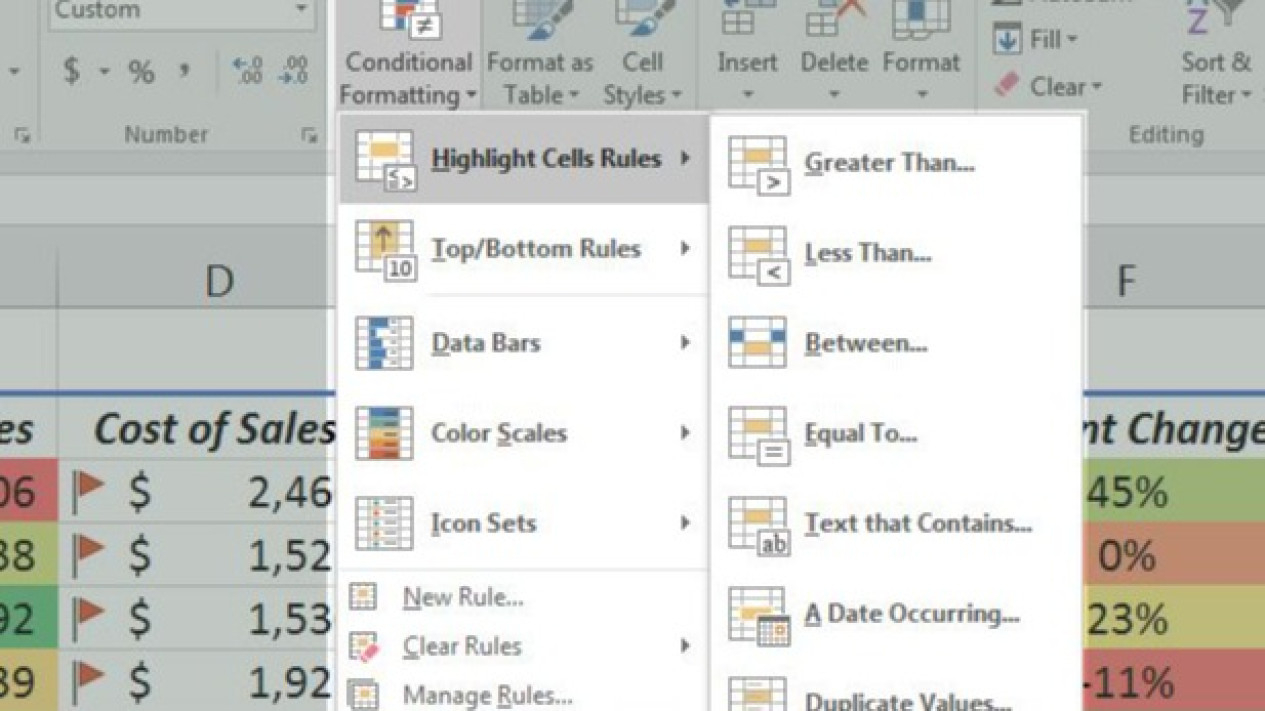Click the Highlight Cells Rules icon
The image size is (1265, 711).
pos(385,160)
